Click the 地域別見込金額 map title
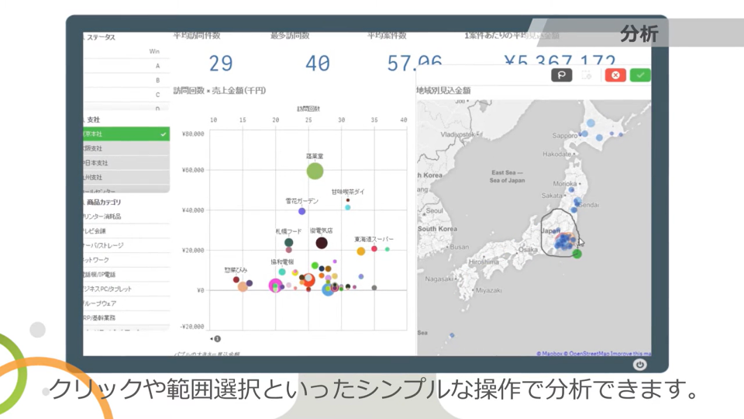The width and height of the screenshot is (744, 419). coord(444,90)
